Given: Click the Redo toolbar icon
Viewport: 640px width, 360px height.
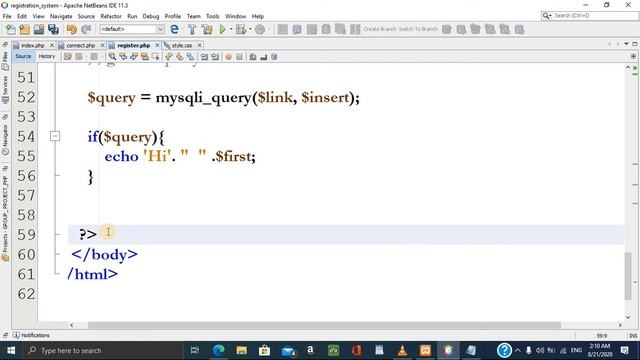Looking at the screenshot, I should pos(86,29).
